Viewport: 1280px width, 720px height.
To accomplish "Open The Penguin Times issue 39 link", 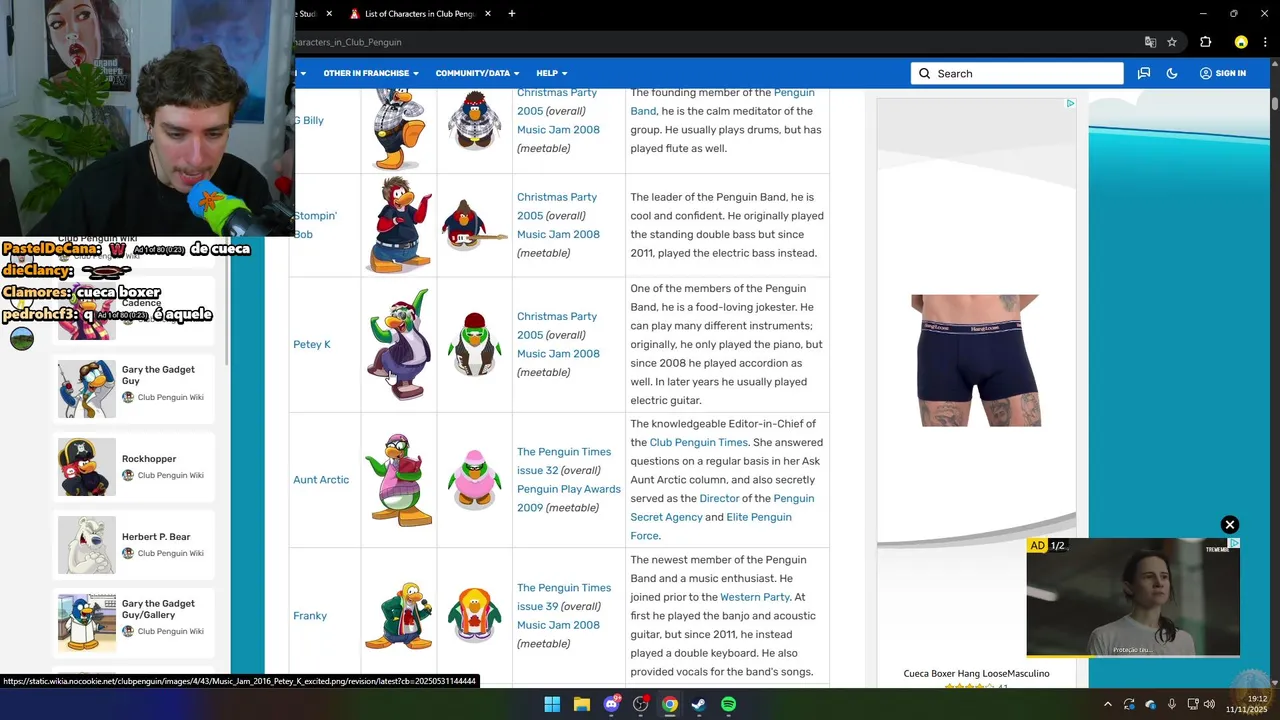I will pyautogui.click(x=563, y=597).
